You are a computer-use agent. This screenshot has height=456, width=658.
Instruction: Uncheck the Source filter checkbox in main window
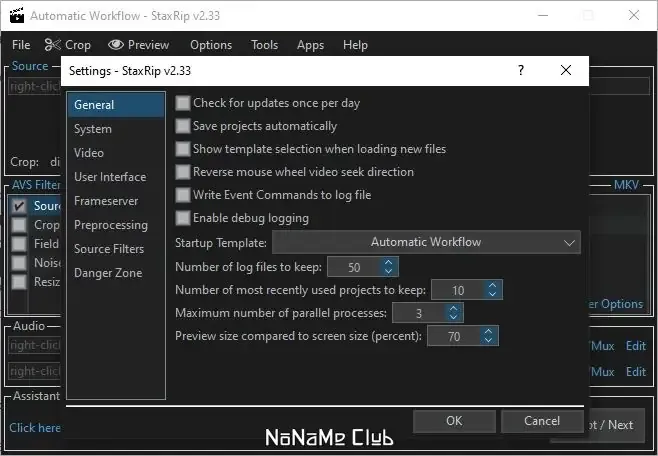pos(19,206)
